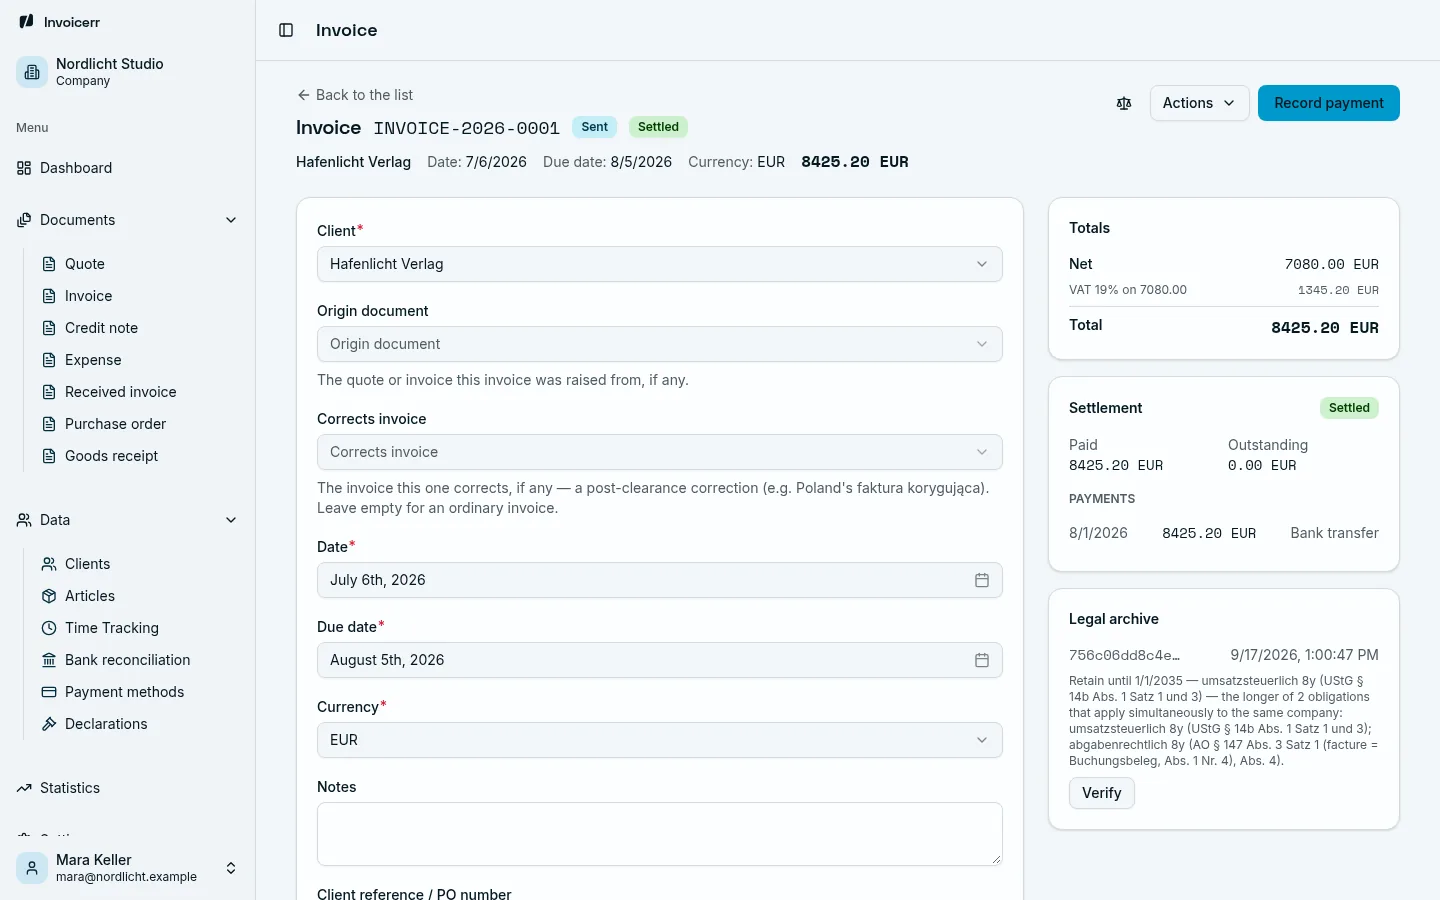Click the invoice number INVOICE-2026-0001
Image resolution: width=1440 pixels, height=900 pixels.
466,128
